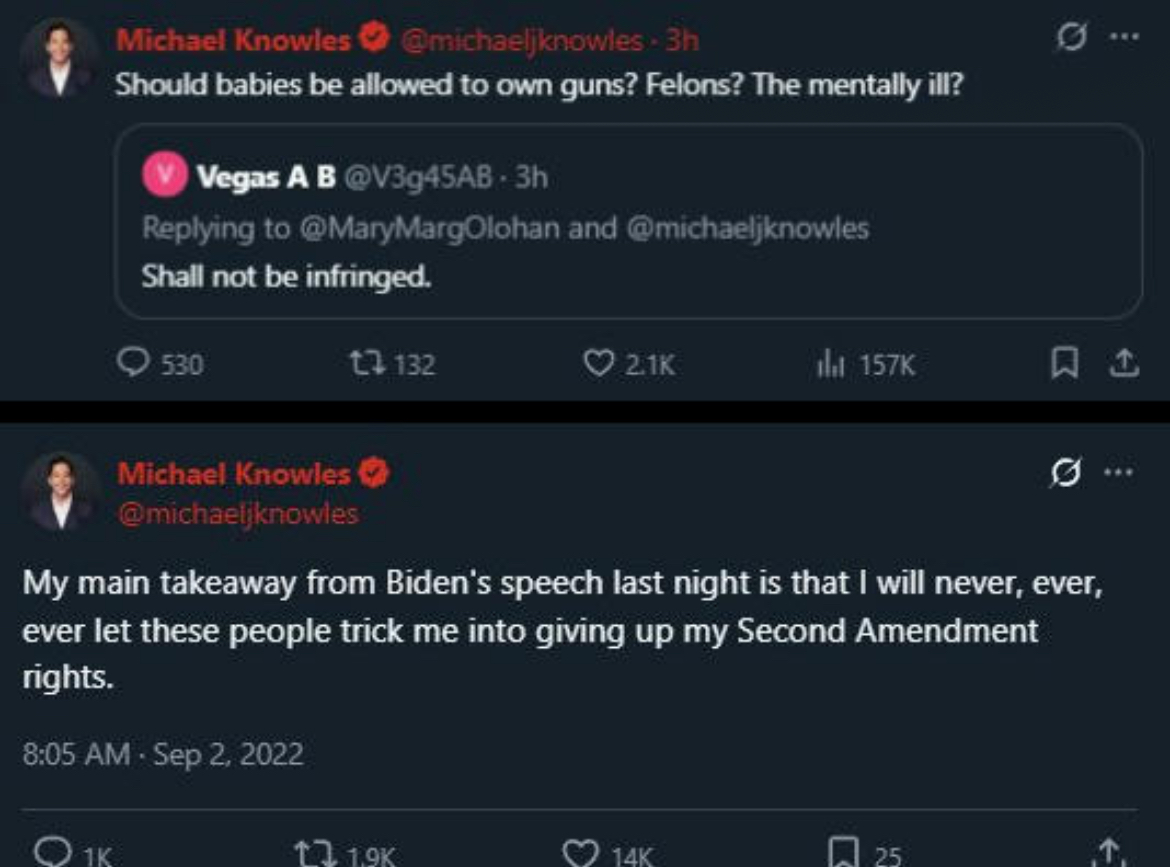Click Michael Knowles name on bottom tweet
The height and width of the screenshot is (867, 1170).
234,473
